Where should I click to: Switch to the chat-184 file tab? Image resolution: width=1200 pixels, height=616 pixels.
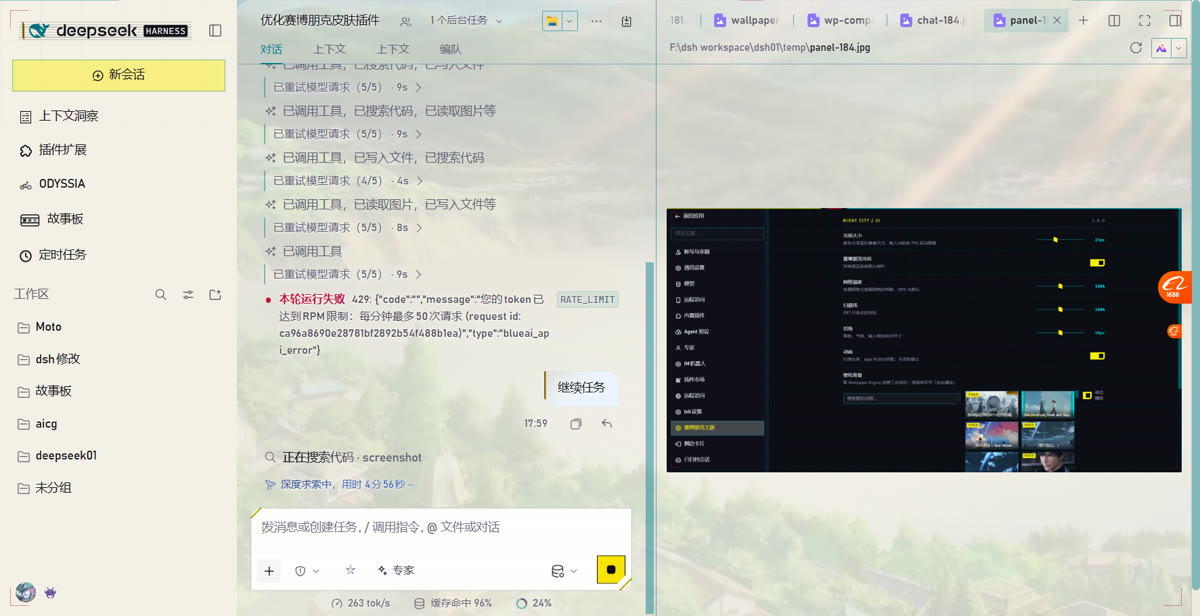933,20
